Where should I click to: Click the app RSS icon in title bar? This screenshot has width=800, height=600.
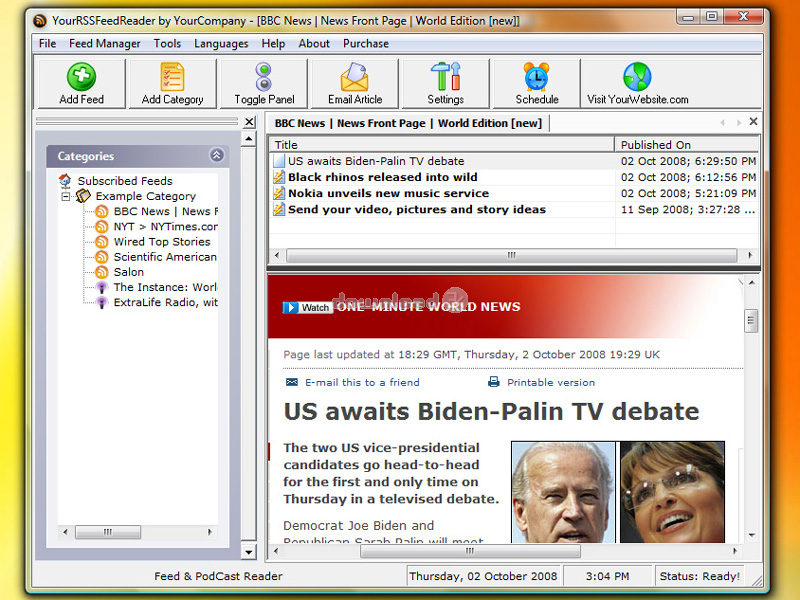[x=40, y=21]
